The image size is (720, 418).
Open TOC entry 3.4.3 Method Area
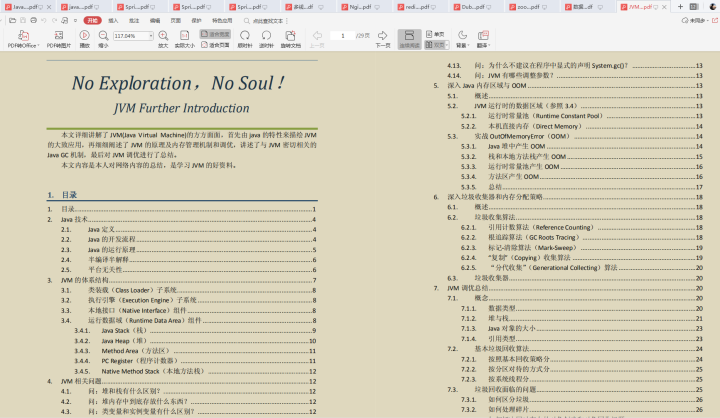pos(195,350)
